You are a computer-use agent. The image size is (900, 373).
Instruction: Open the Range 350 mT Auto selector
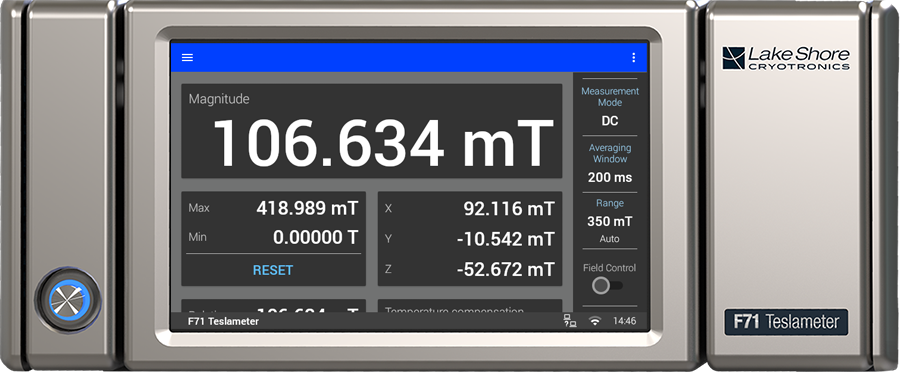(610, 220)
